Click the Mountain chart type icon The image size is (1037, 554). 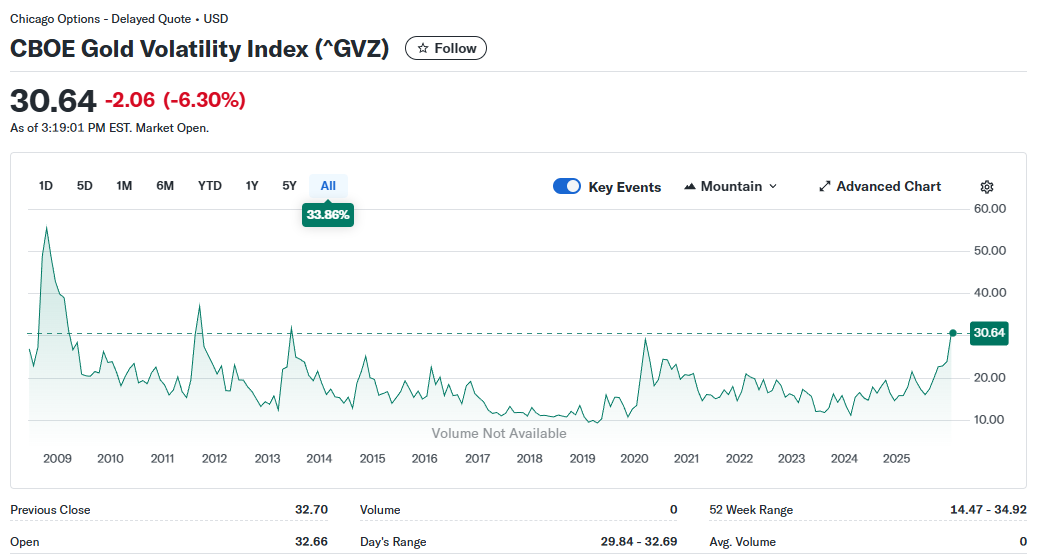point(690,187)
